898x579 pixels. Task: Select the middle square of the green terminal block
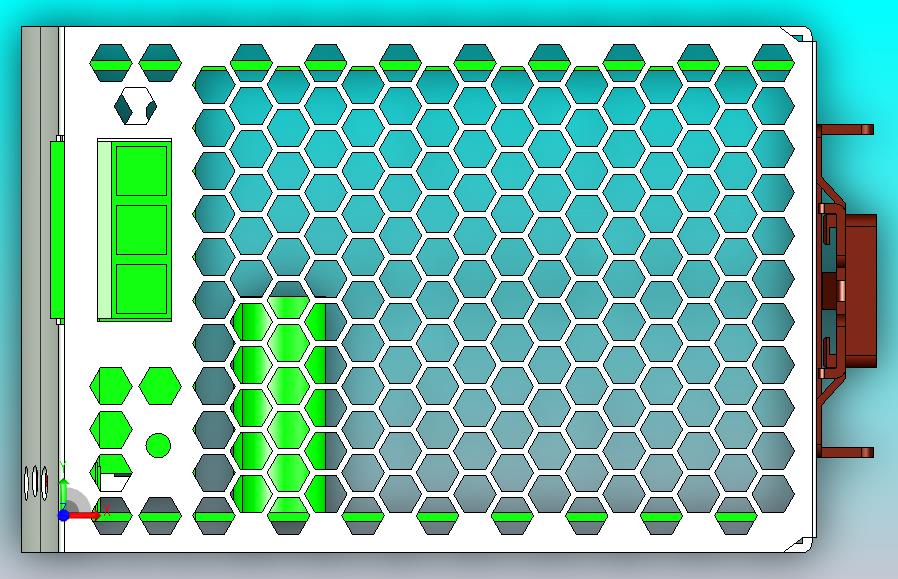coord(141,230)
